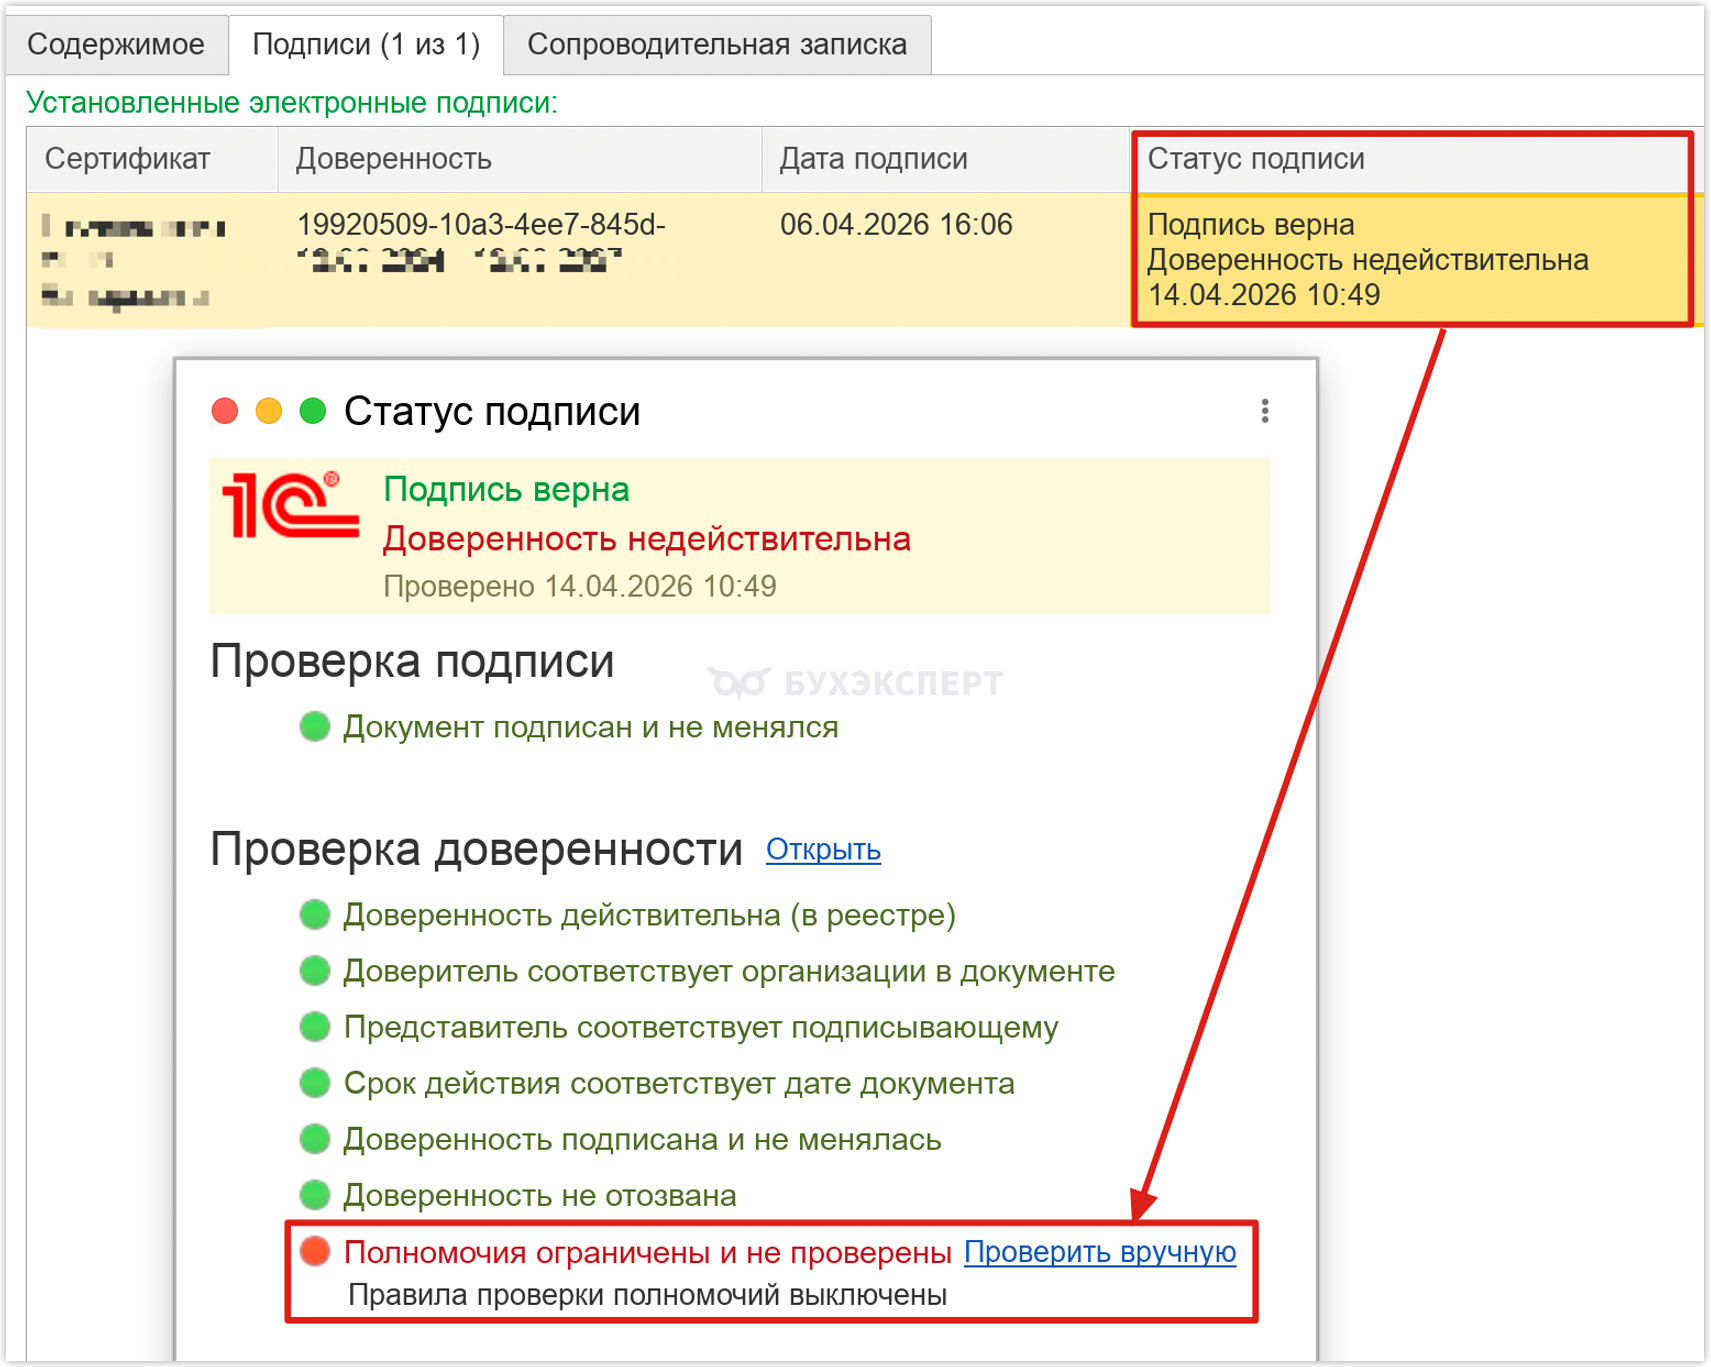This screenshot has height=1367, width=1711.
Task: Click the Сертификат column header
Action: 152,159
